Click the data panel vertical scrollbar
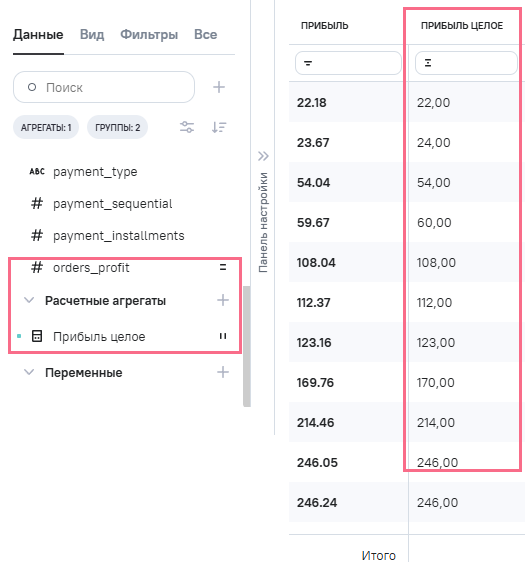Viewport: 525px width, 562px height. pyautogui.click(x=247, y=346)
